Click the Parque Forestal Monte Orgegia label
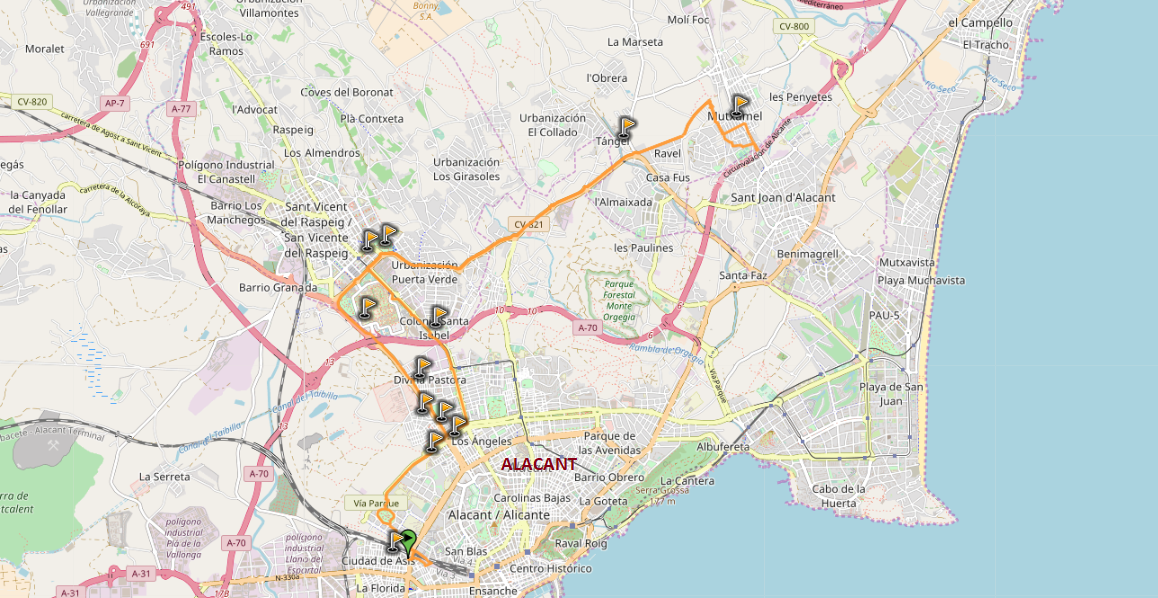 pyautogui.click(x=619, y=300)
